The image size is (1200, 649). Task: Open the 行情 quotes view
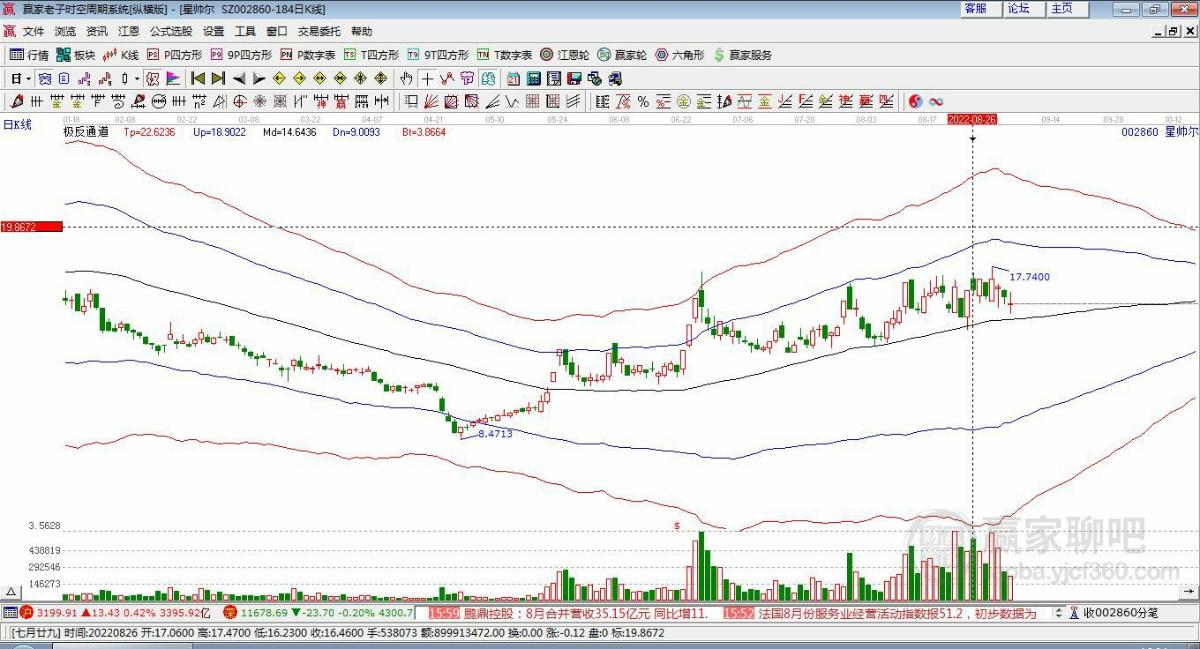pyautogui.click(x=29, y=55)
